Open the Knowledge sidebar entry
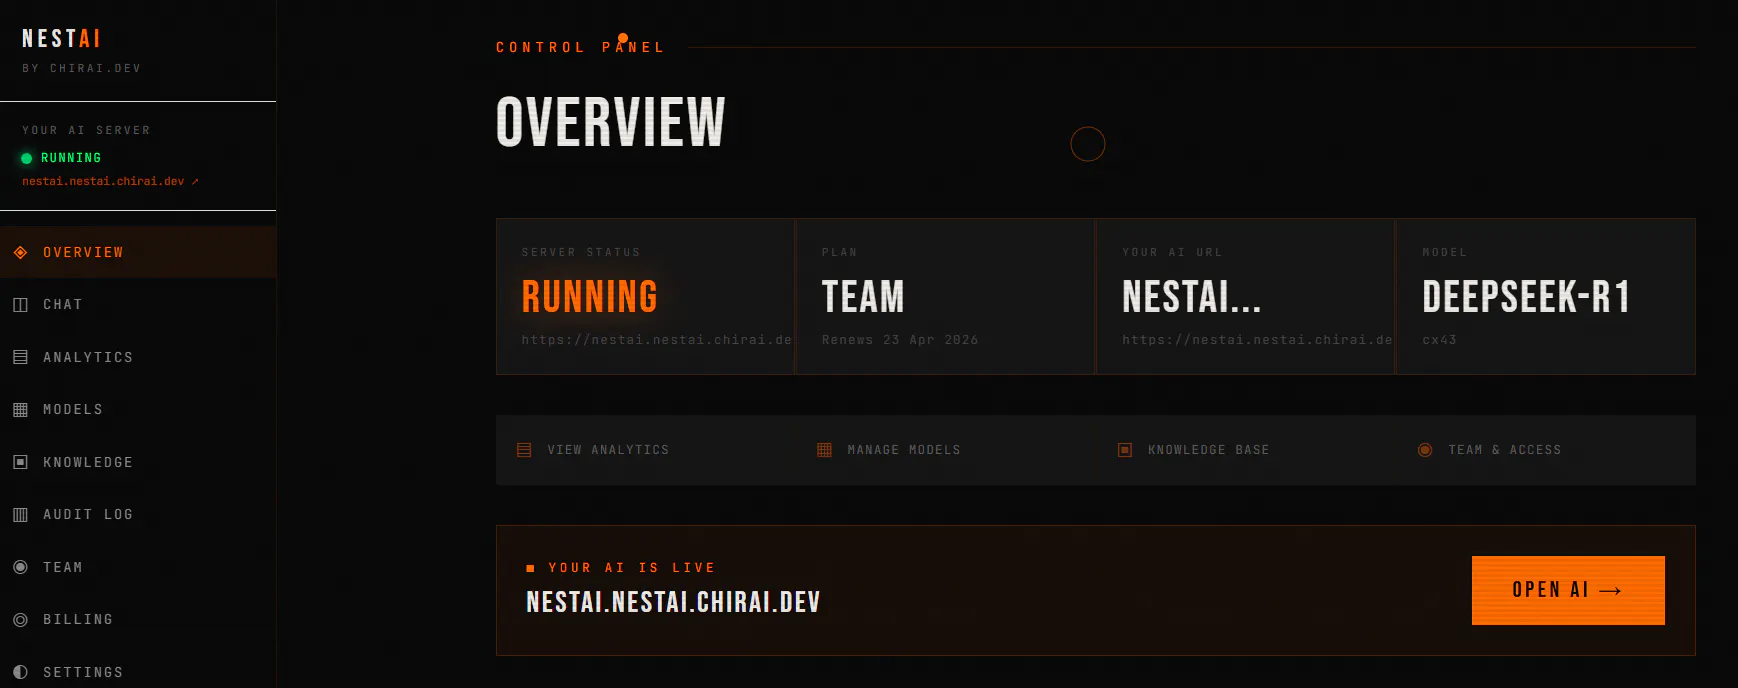The image size is (1738, 688). (138, 462)
